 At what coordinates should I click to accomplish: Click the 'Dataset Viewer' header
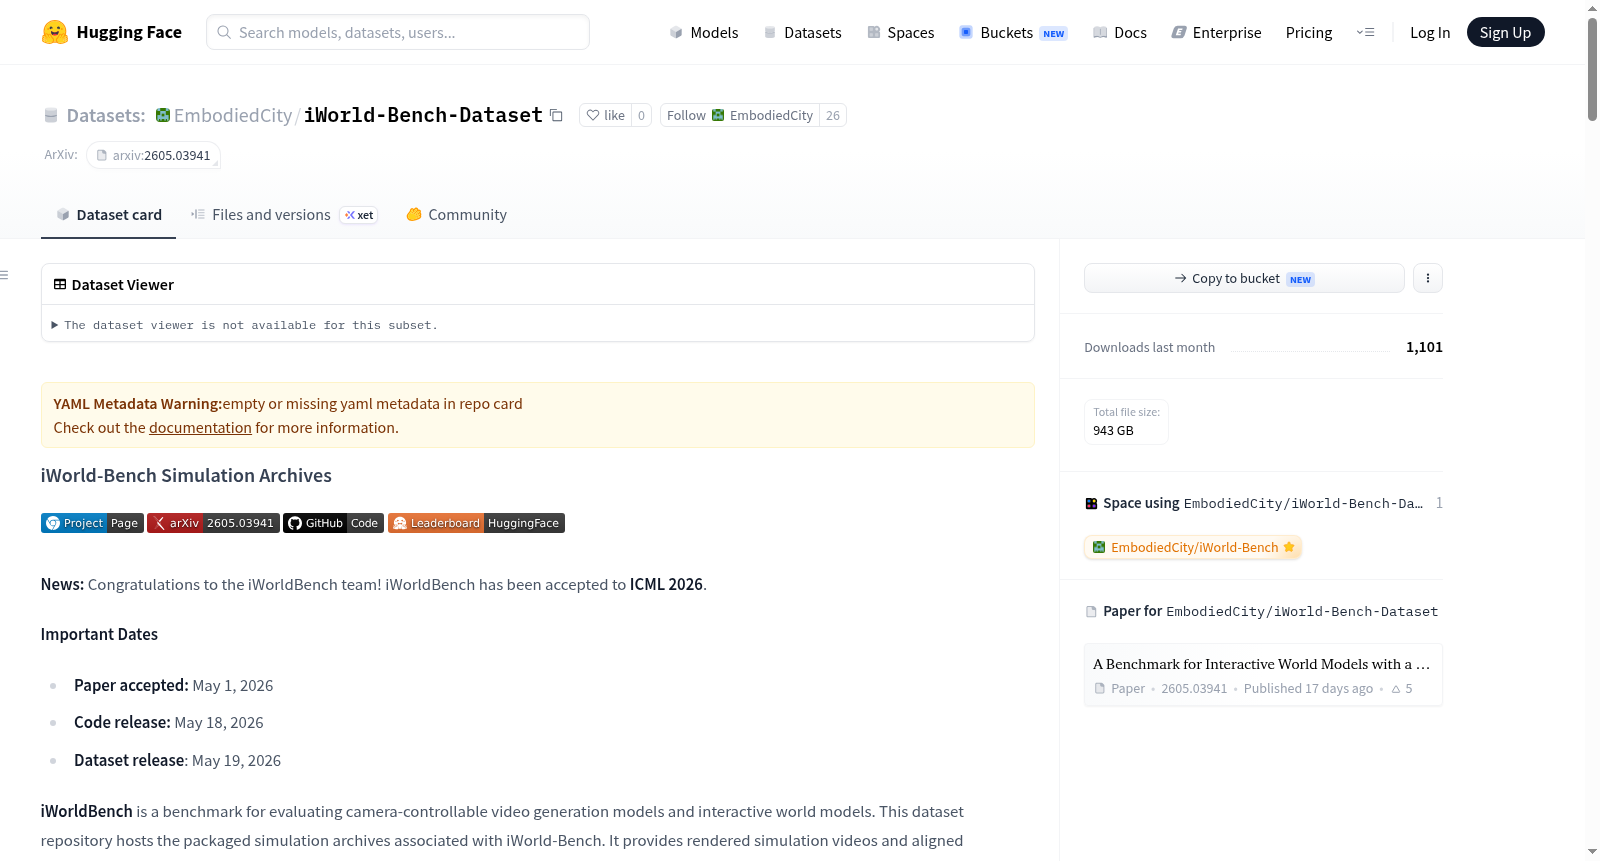[x=114, y=285]
